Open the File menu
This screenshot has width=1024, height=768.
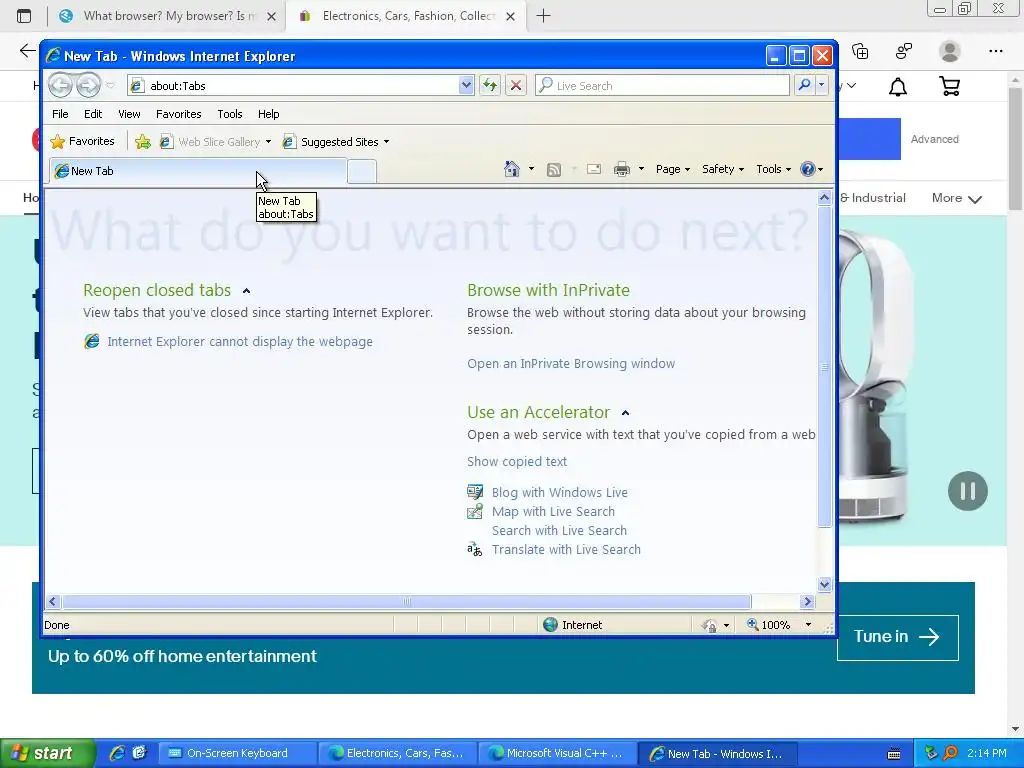pyautogui.click(x=60, y=114)
